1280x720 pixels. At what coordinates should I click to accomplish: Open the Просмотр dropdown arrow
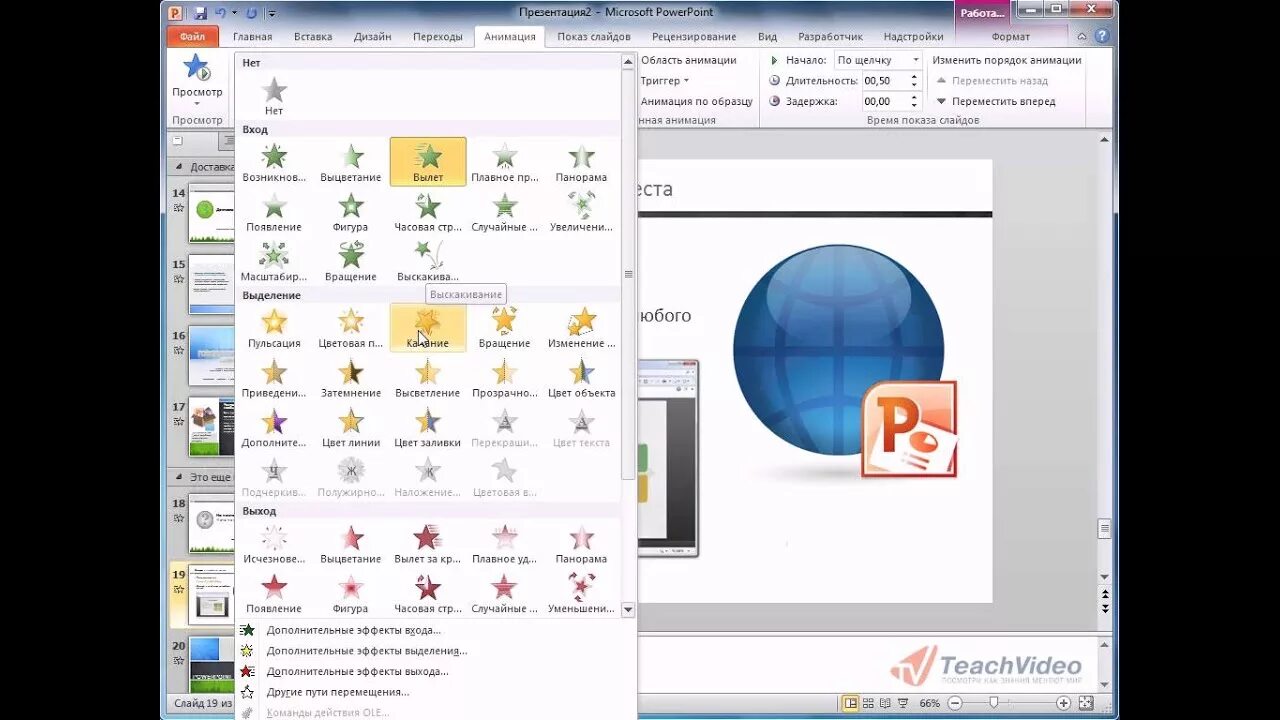tap(197, 103)
